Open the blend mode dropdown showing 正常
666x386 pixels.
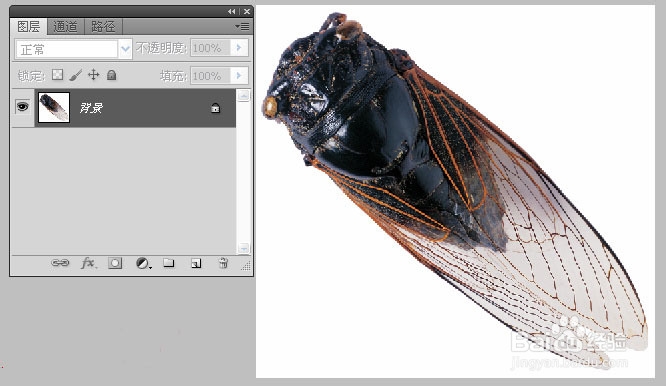(x=73, y=49)
